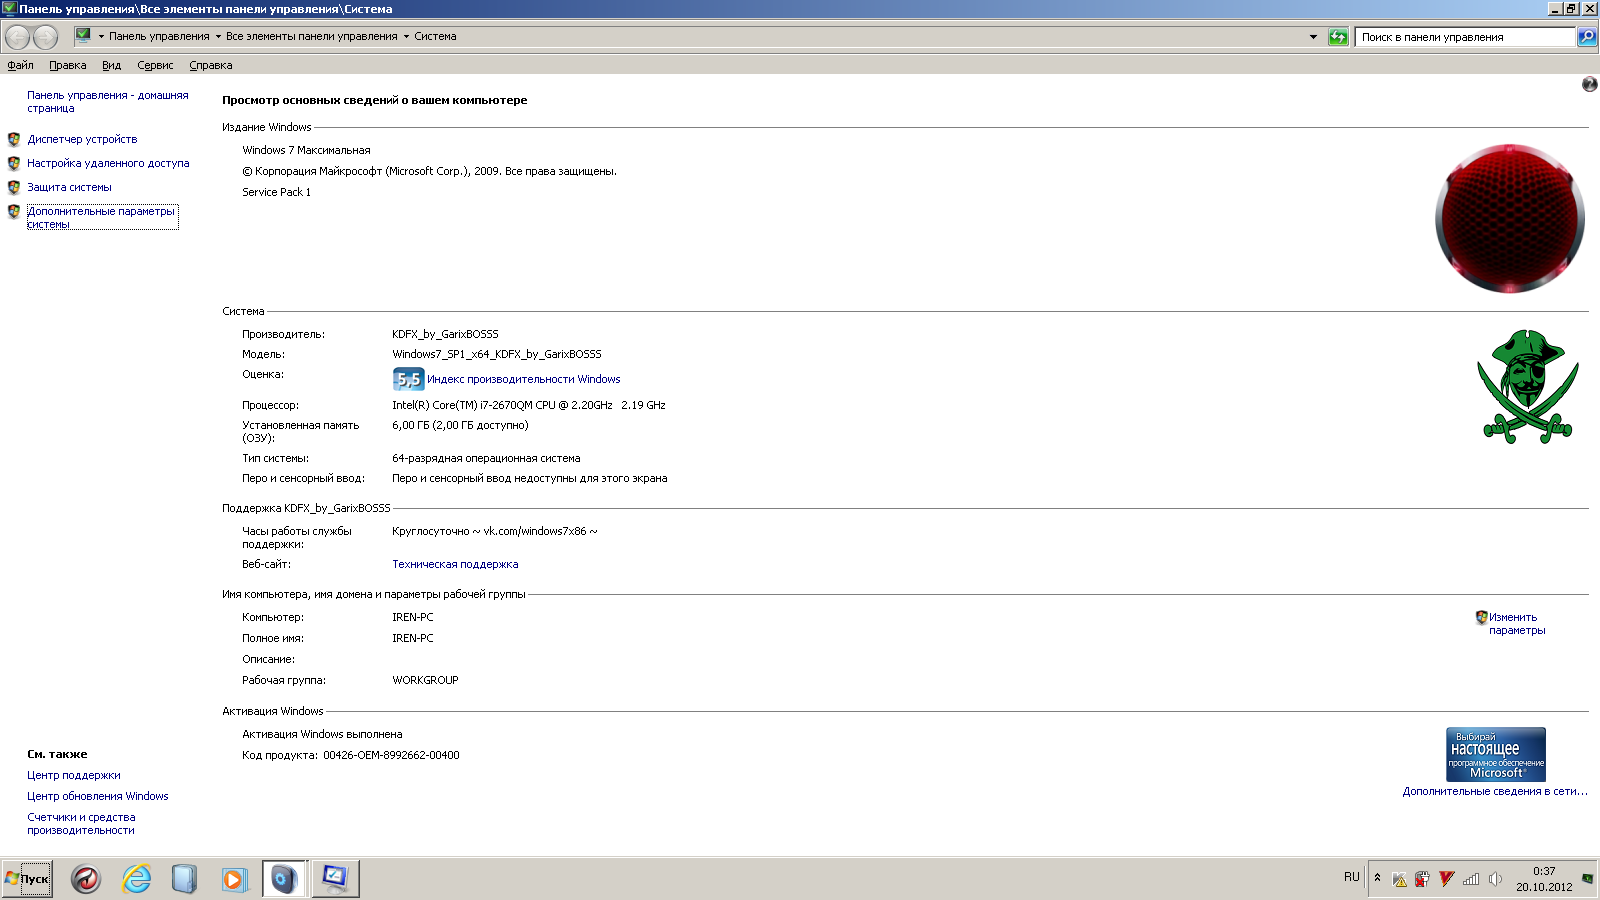The width and height of the screenshot is (1600, 900).
Task: Click the shield icon beside Настройка удаленного доступа
Action: 14,163
